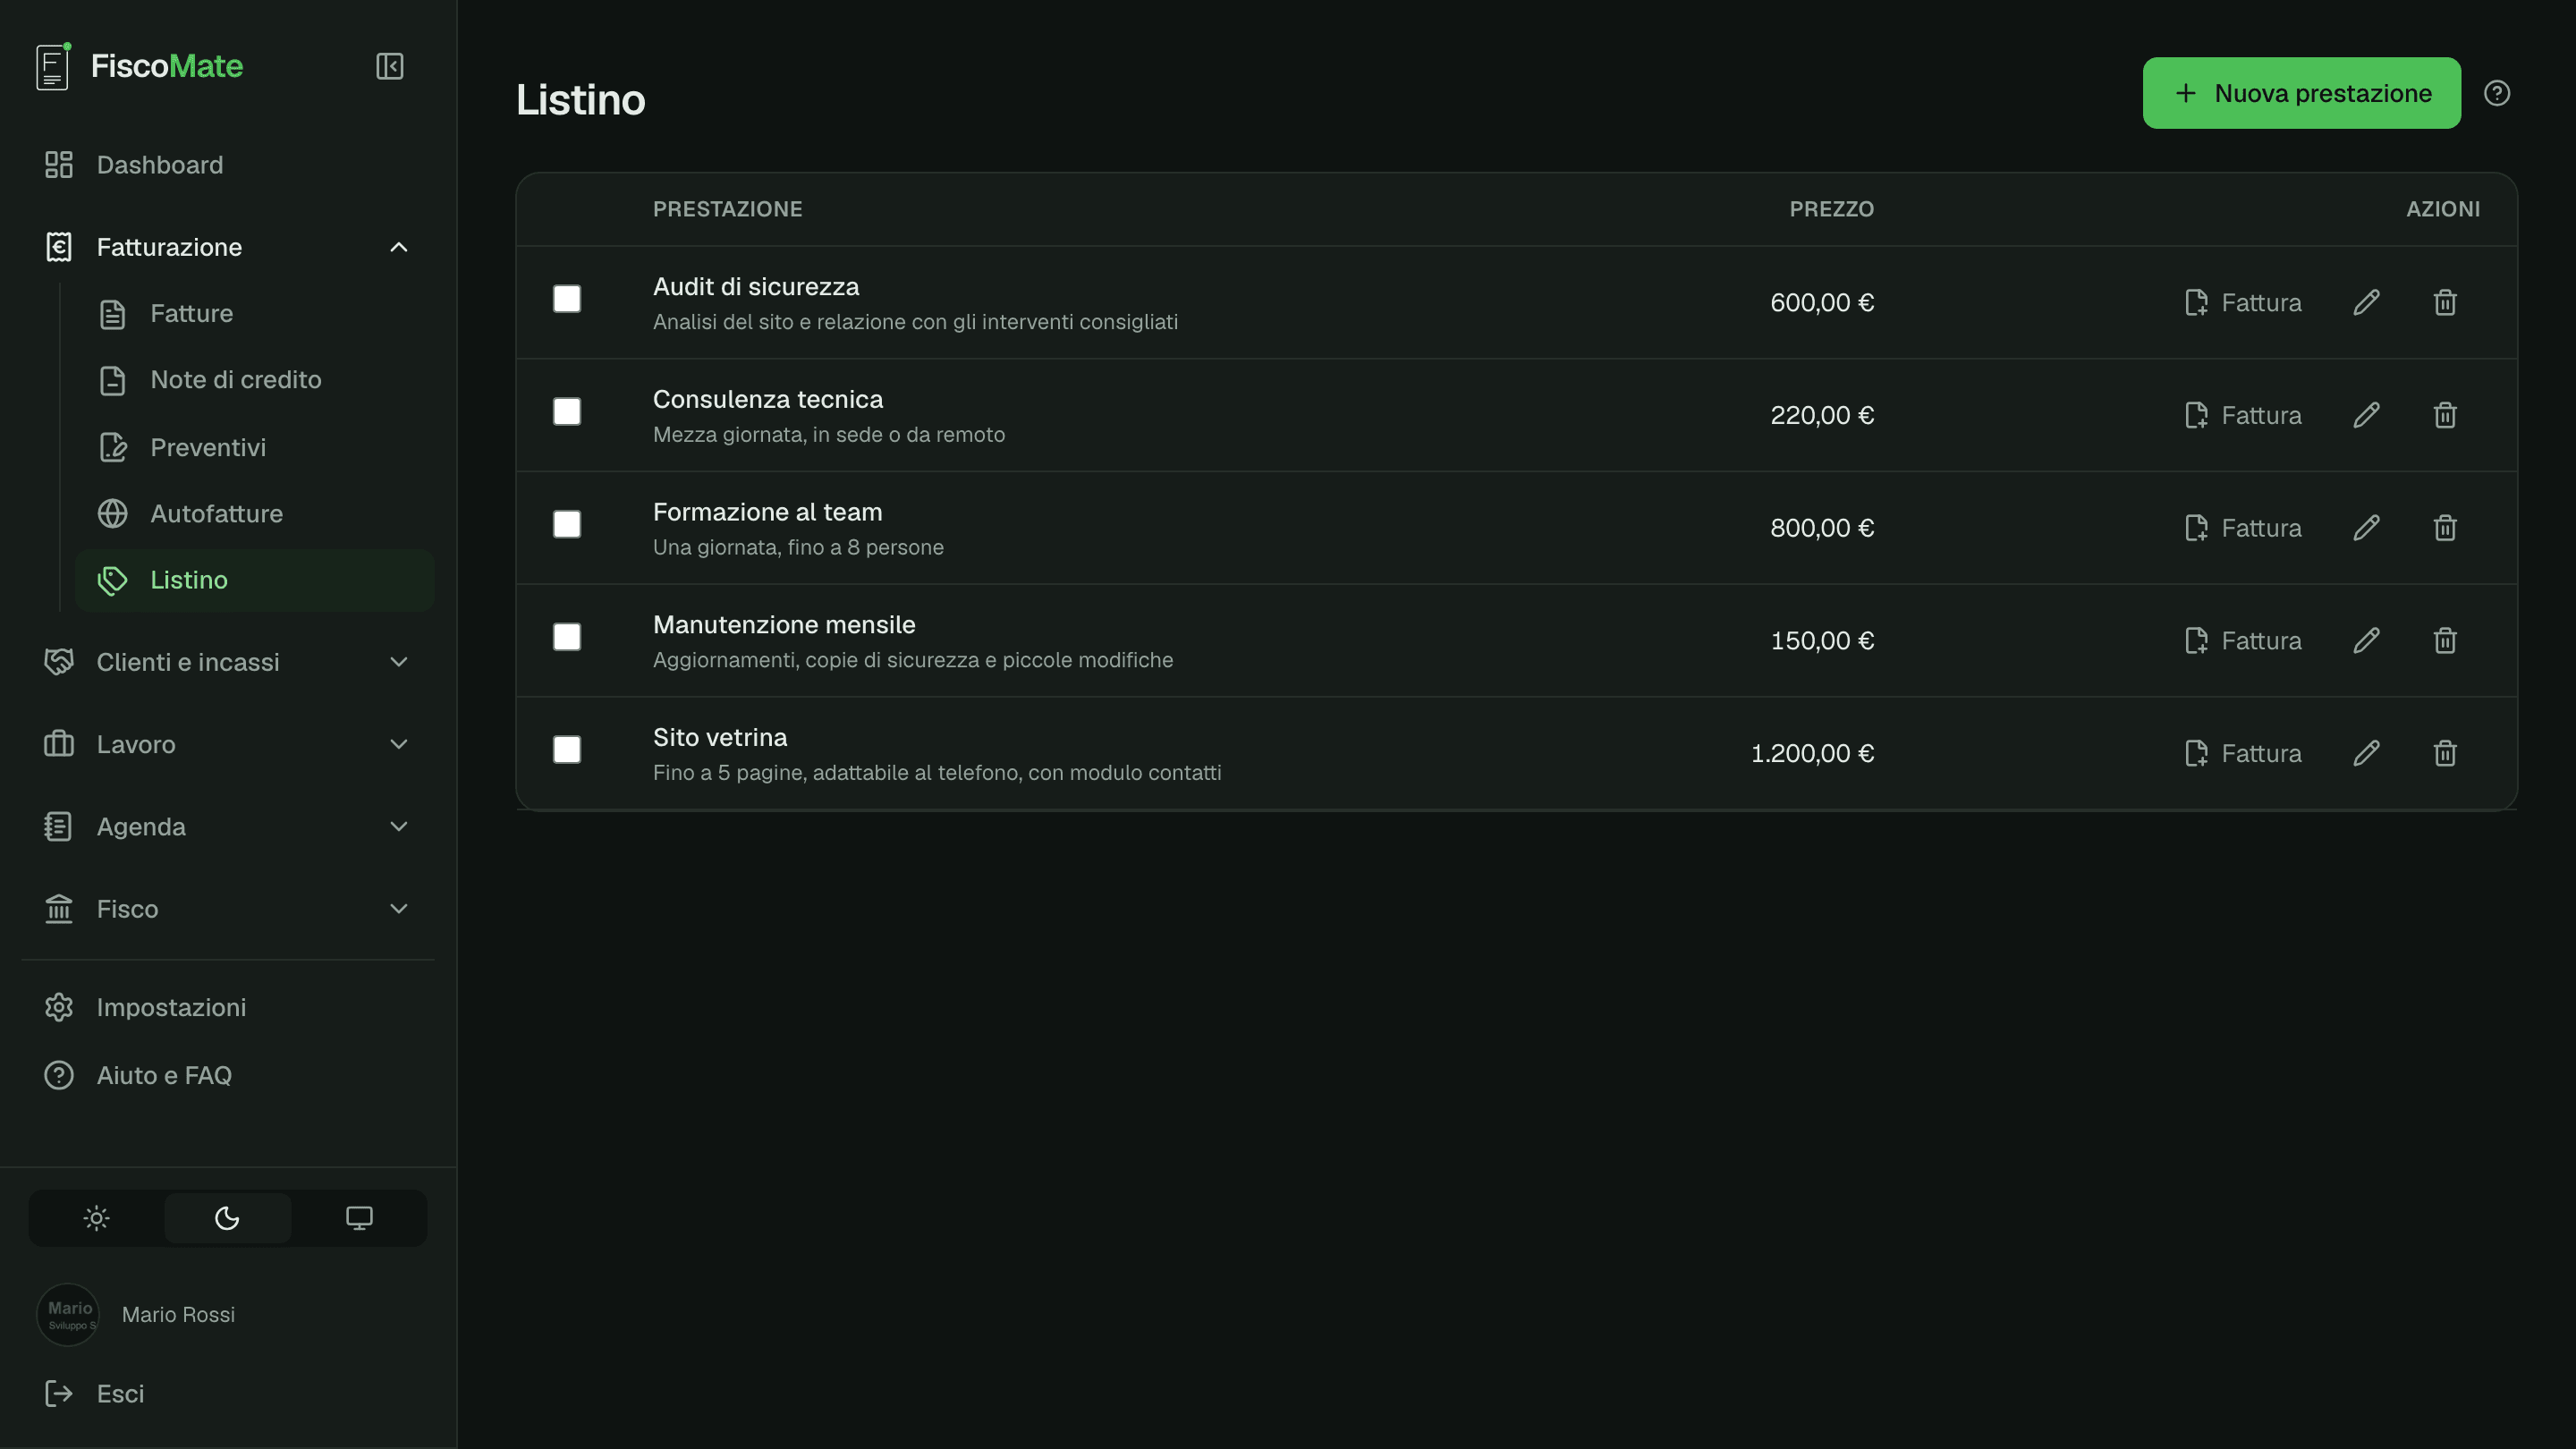Delete Formazione al team with trash icon
This screenshot has width=2576, height=1449.
coord(2444,528)
